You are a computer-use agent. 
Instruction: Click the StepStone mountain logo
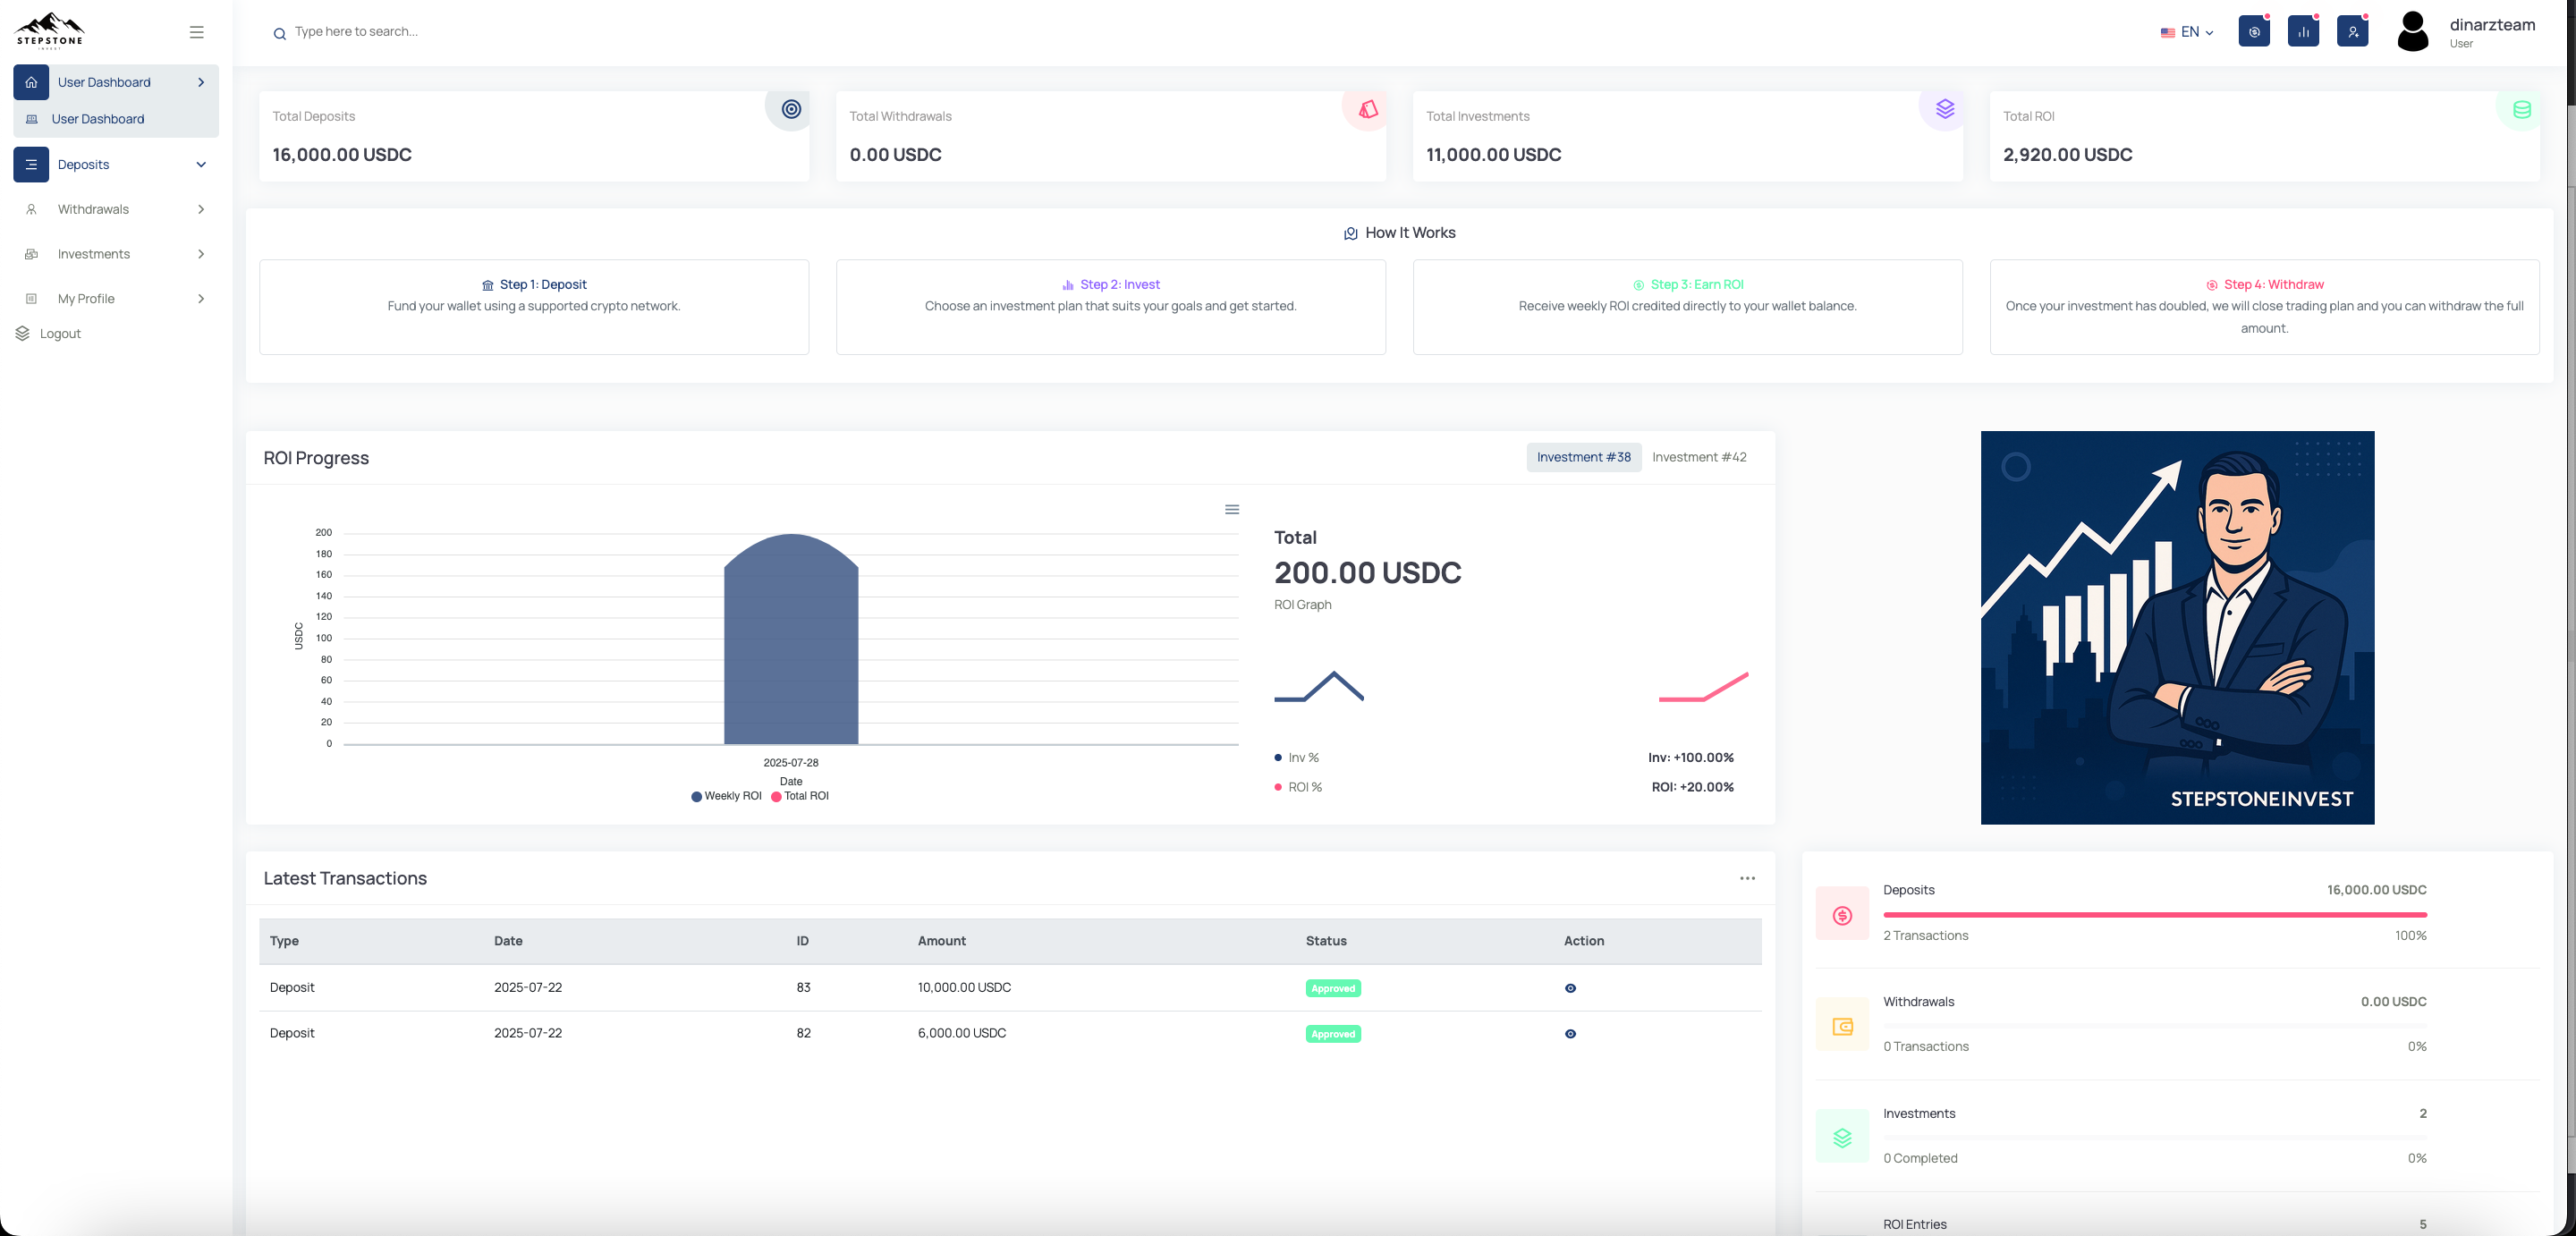coord(50,30)
